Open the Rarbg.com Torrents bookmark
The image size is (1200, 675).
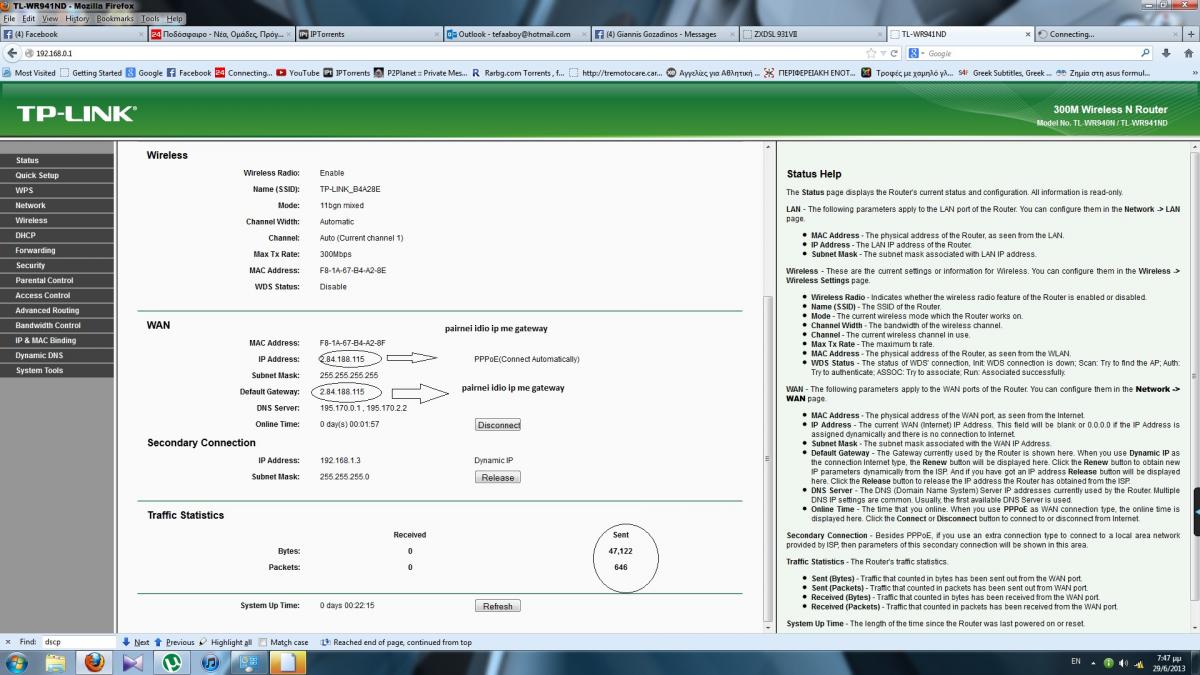520,73
